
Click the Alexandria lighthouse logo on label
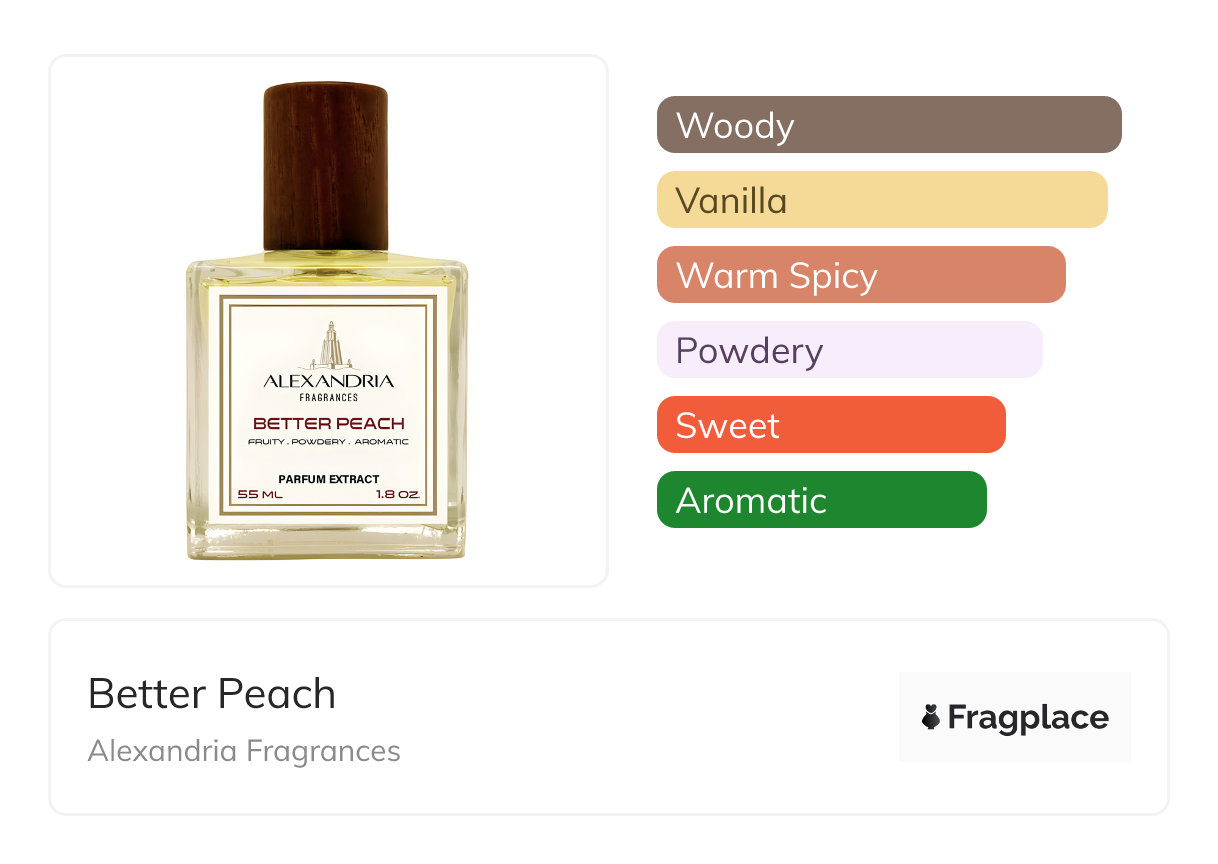(x=328, y=346)
